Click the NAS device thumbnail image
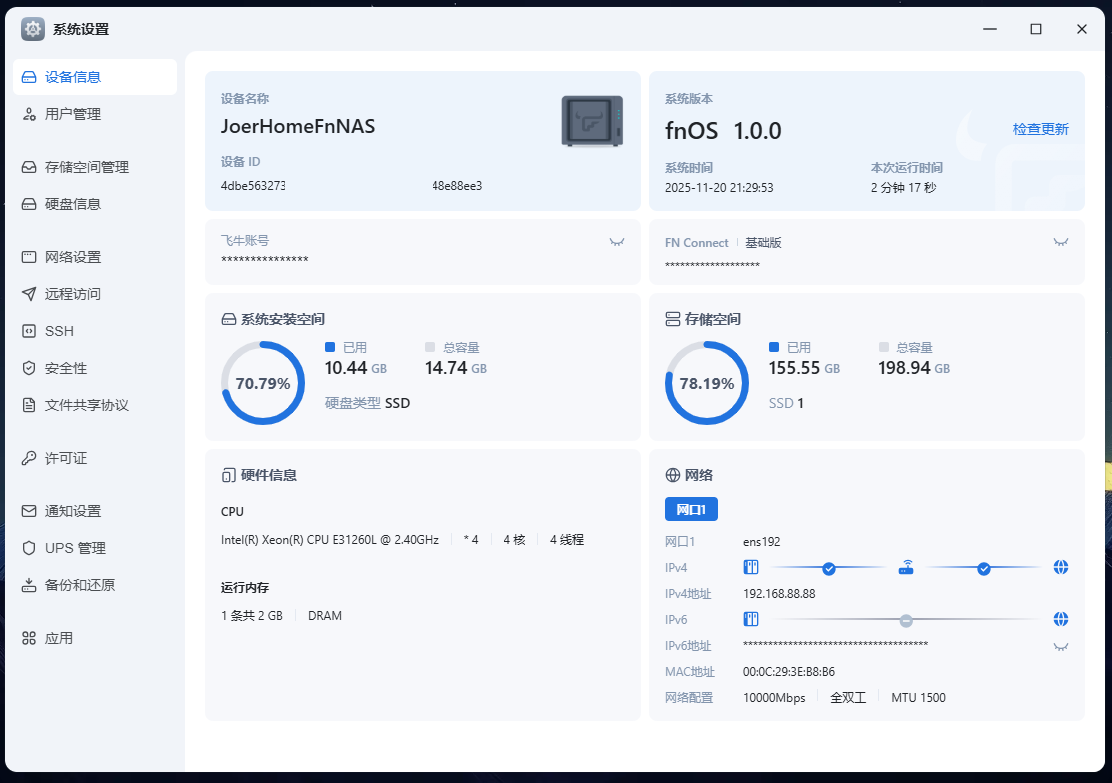Image resolution: width=1112 pixels, height=783 pixels. (x=592, y=122)
